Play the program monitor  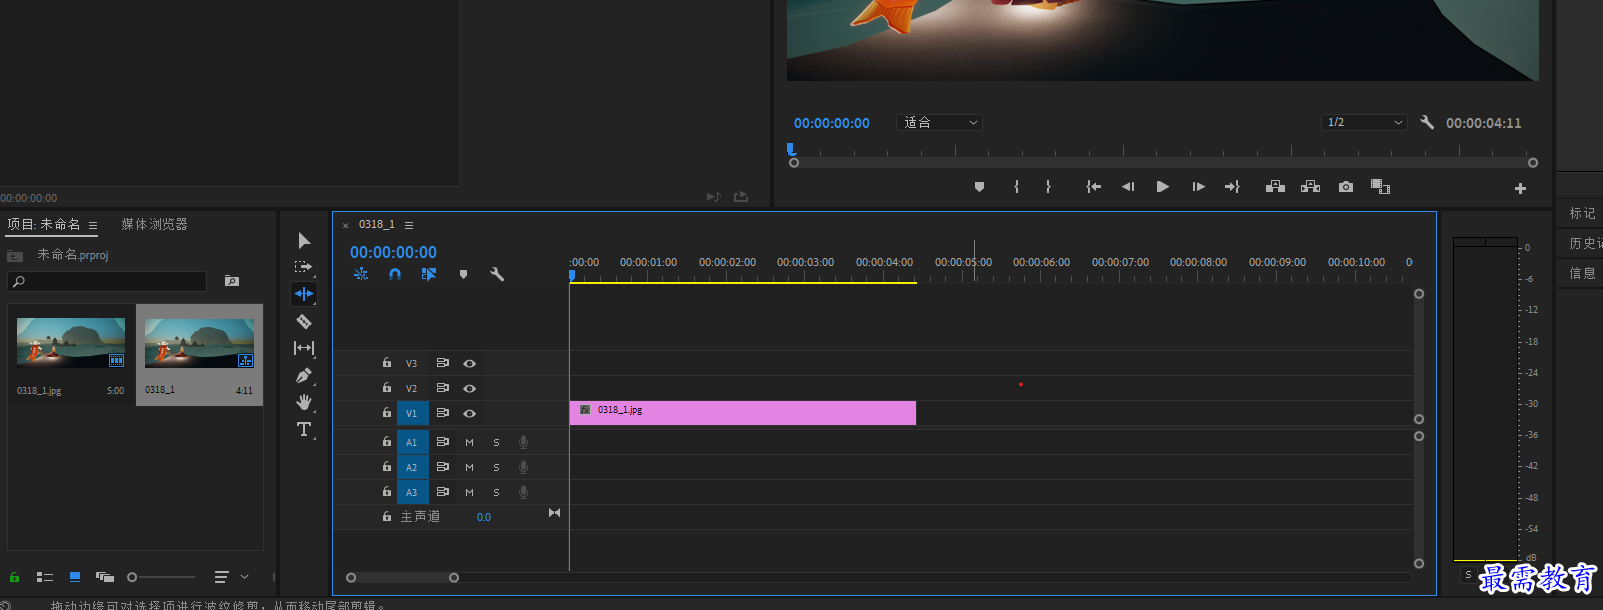1162,187
